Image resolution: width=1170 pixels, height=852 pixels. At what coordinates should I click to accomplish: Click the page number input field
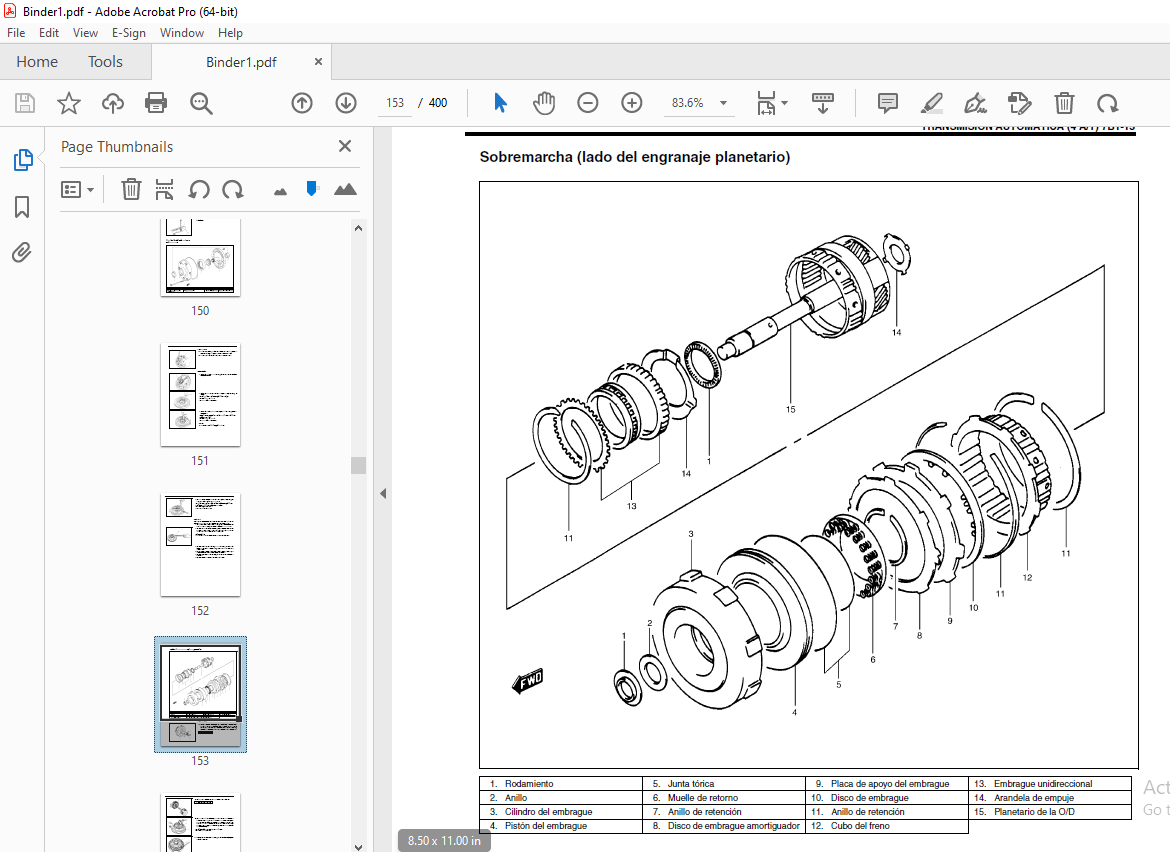pyautogui.click(x=395, y=103)
